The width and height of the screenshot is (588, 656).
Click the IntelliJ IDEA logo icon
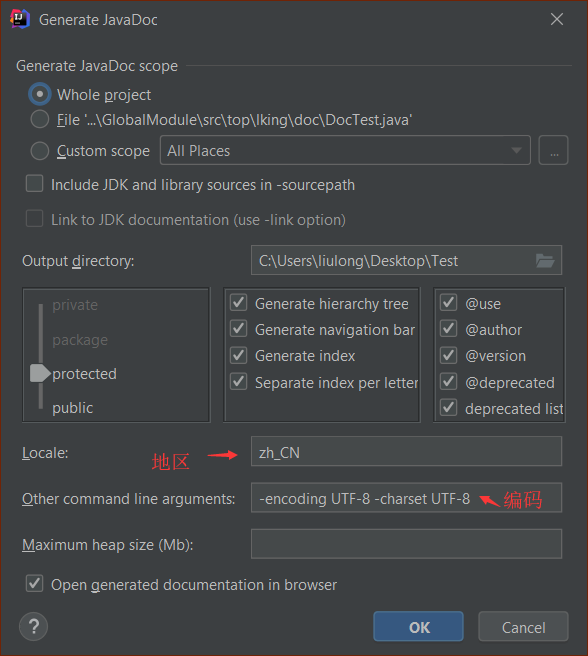tap(20, 19)
